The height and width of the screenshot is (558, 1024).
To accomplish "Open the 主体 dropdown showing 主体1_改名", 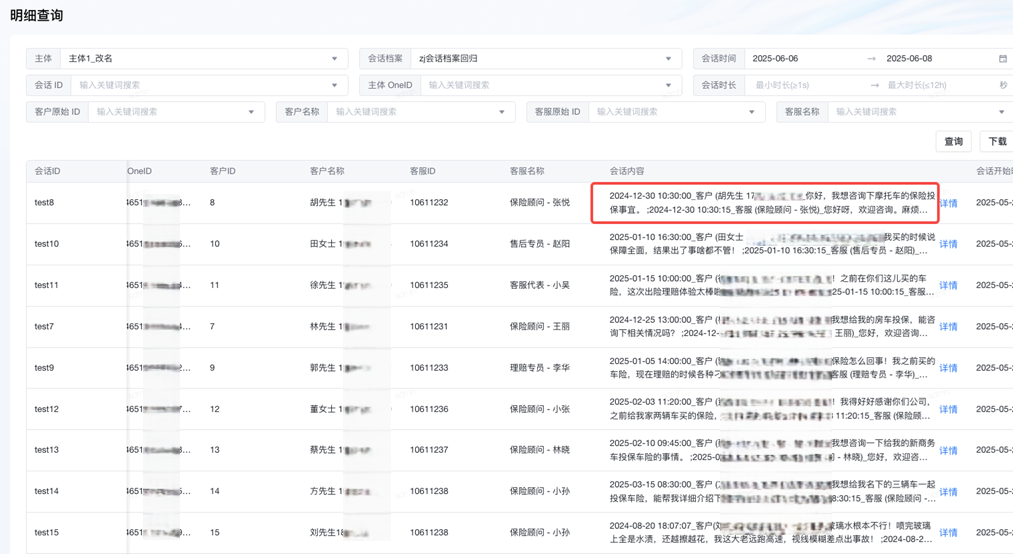I will pos(203,59).
